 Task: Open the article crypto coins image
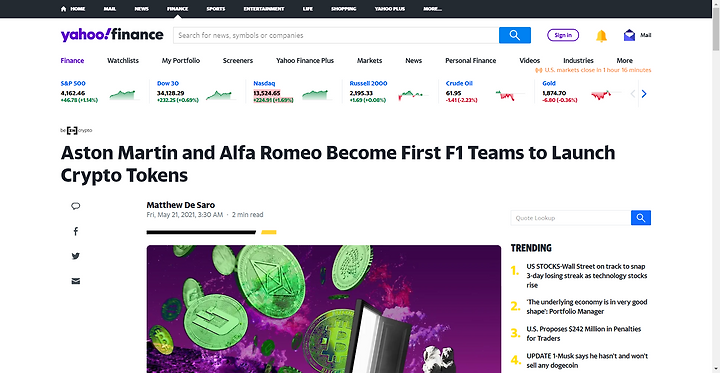click(324, 309)
